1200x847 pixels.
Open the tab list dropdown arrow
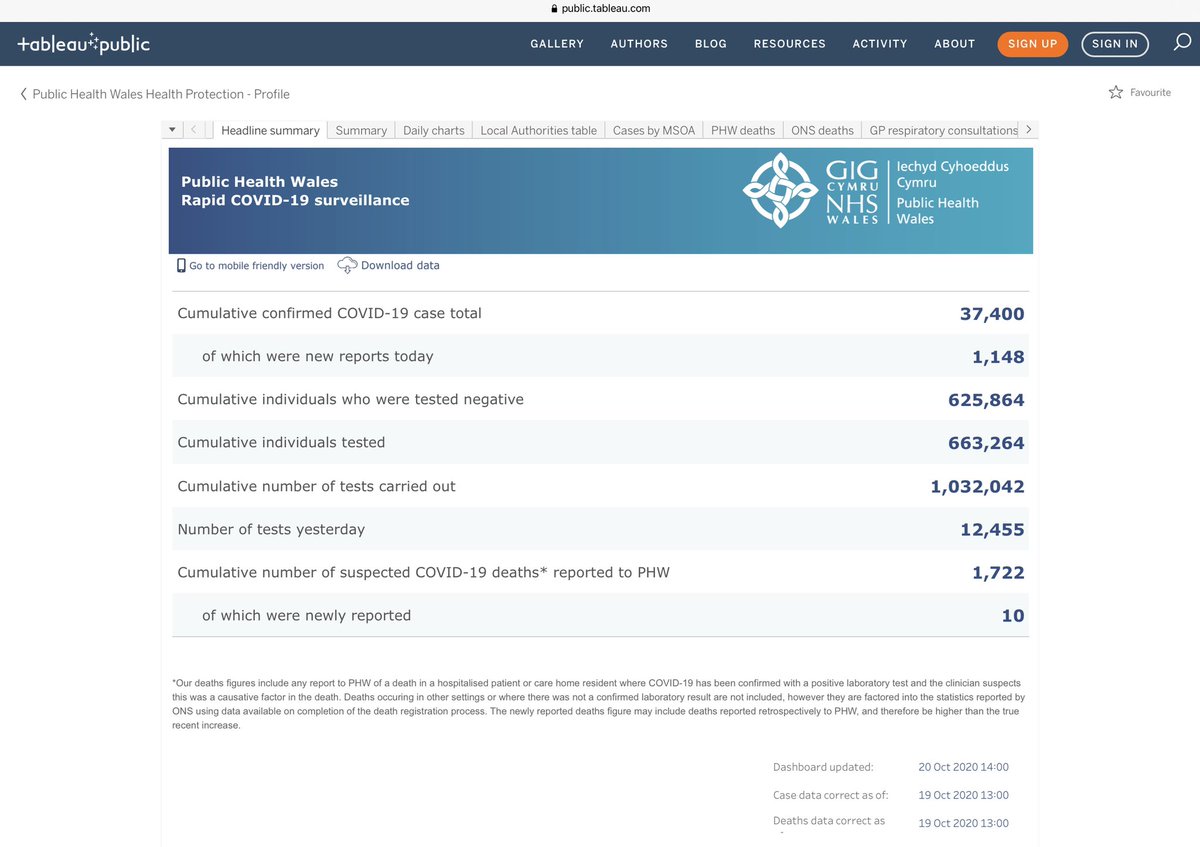click(172, 130)
